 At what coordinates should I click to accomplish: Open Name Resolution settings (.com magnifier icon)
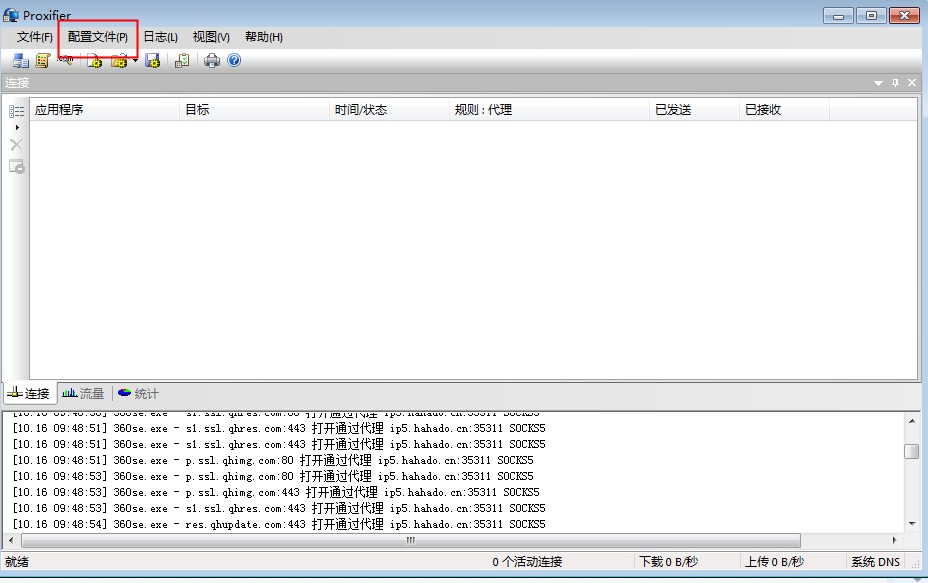click(66, 60)
